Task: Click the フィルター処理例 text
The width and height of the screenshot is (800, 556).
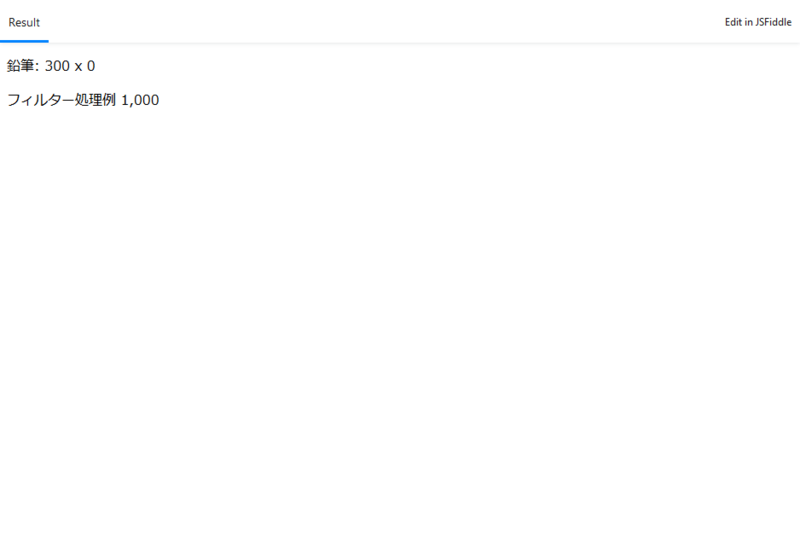Action: (x=62, y=100)
